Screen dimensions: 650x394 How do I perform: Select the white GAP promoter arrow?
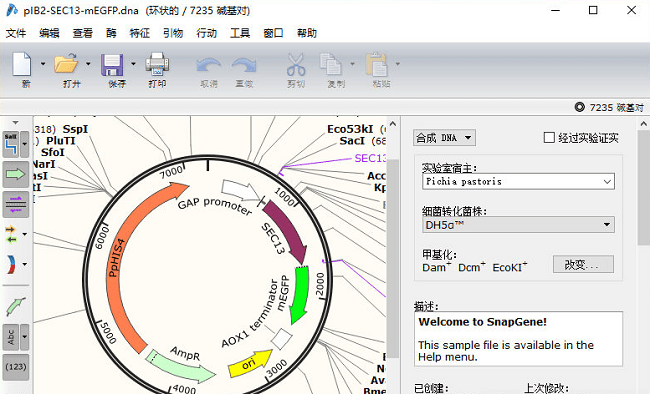(x=240, y=189)
